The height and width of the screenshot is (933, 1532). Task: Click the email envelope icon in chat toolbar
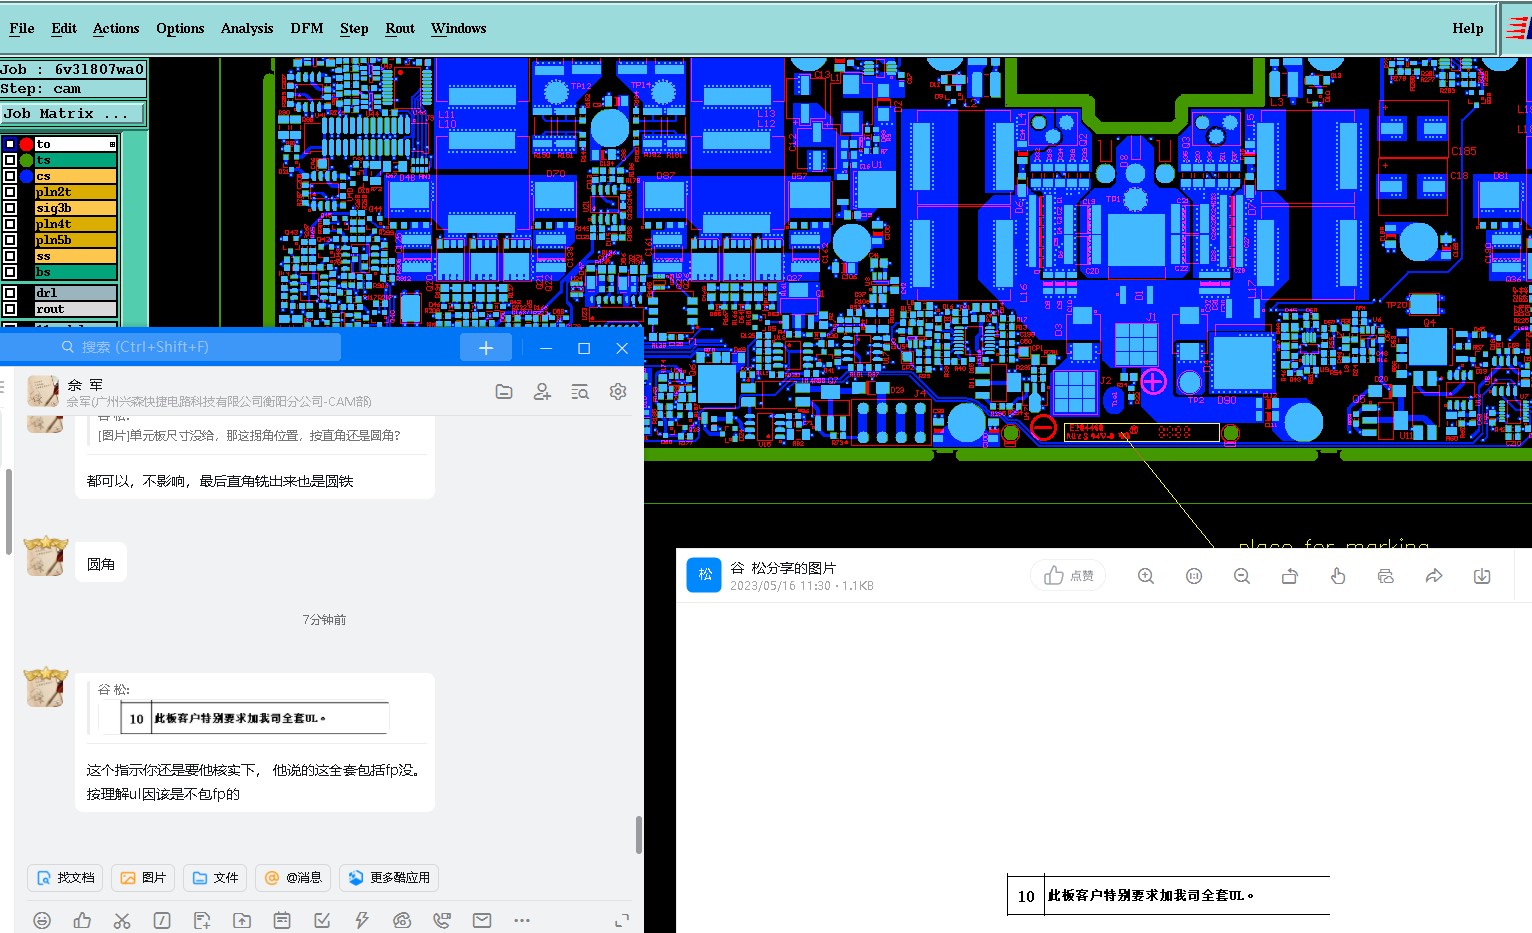(x=482, y=920)
